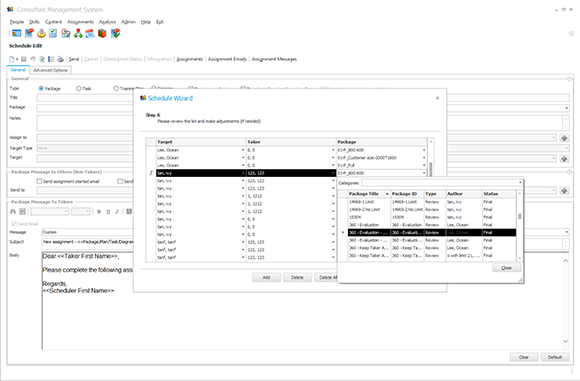Select the Task type radio button
This screenshot has width=580, height=381.
(x=78, y=89)
